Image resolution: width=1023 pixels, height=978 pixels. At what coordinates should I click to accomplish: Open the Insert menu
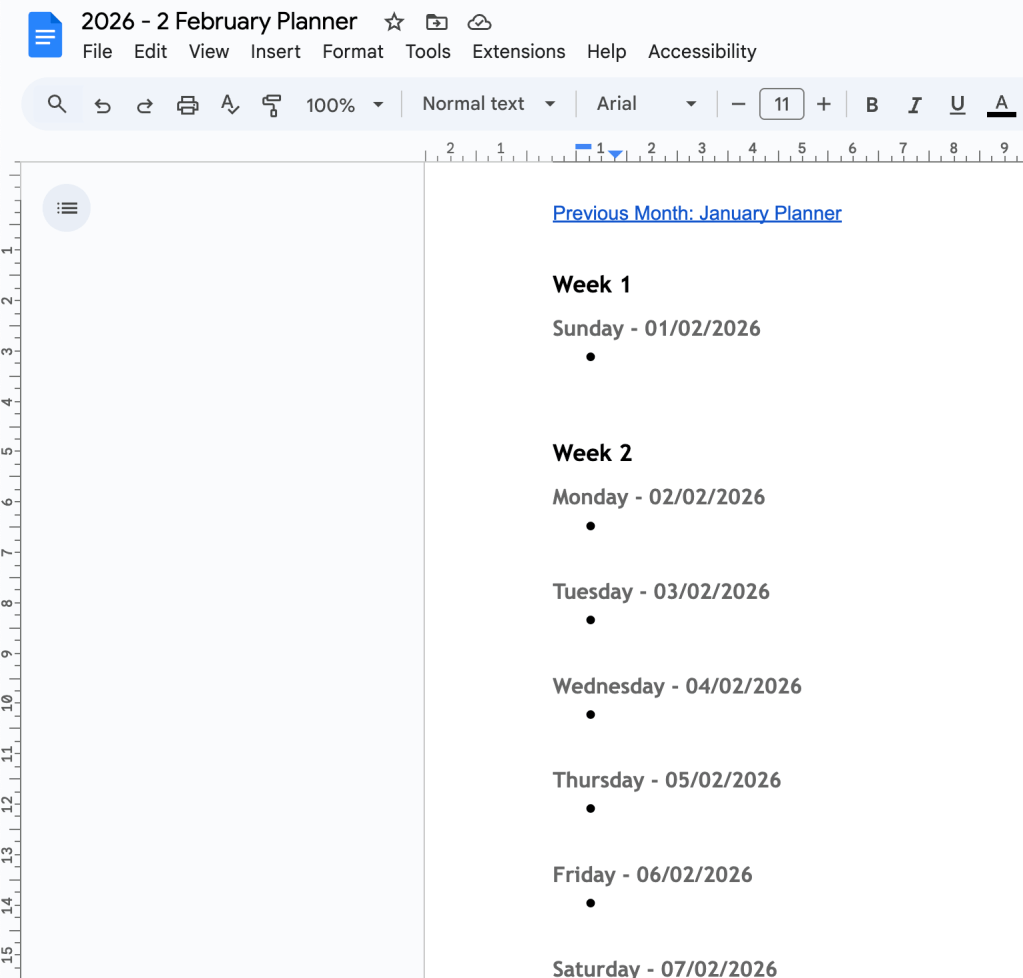275,52
